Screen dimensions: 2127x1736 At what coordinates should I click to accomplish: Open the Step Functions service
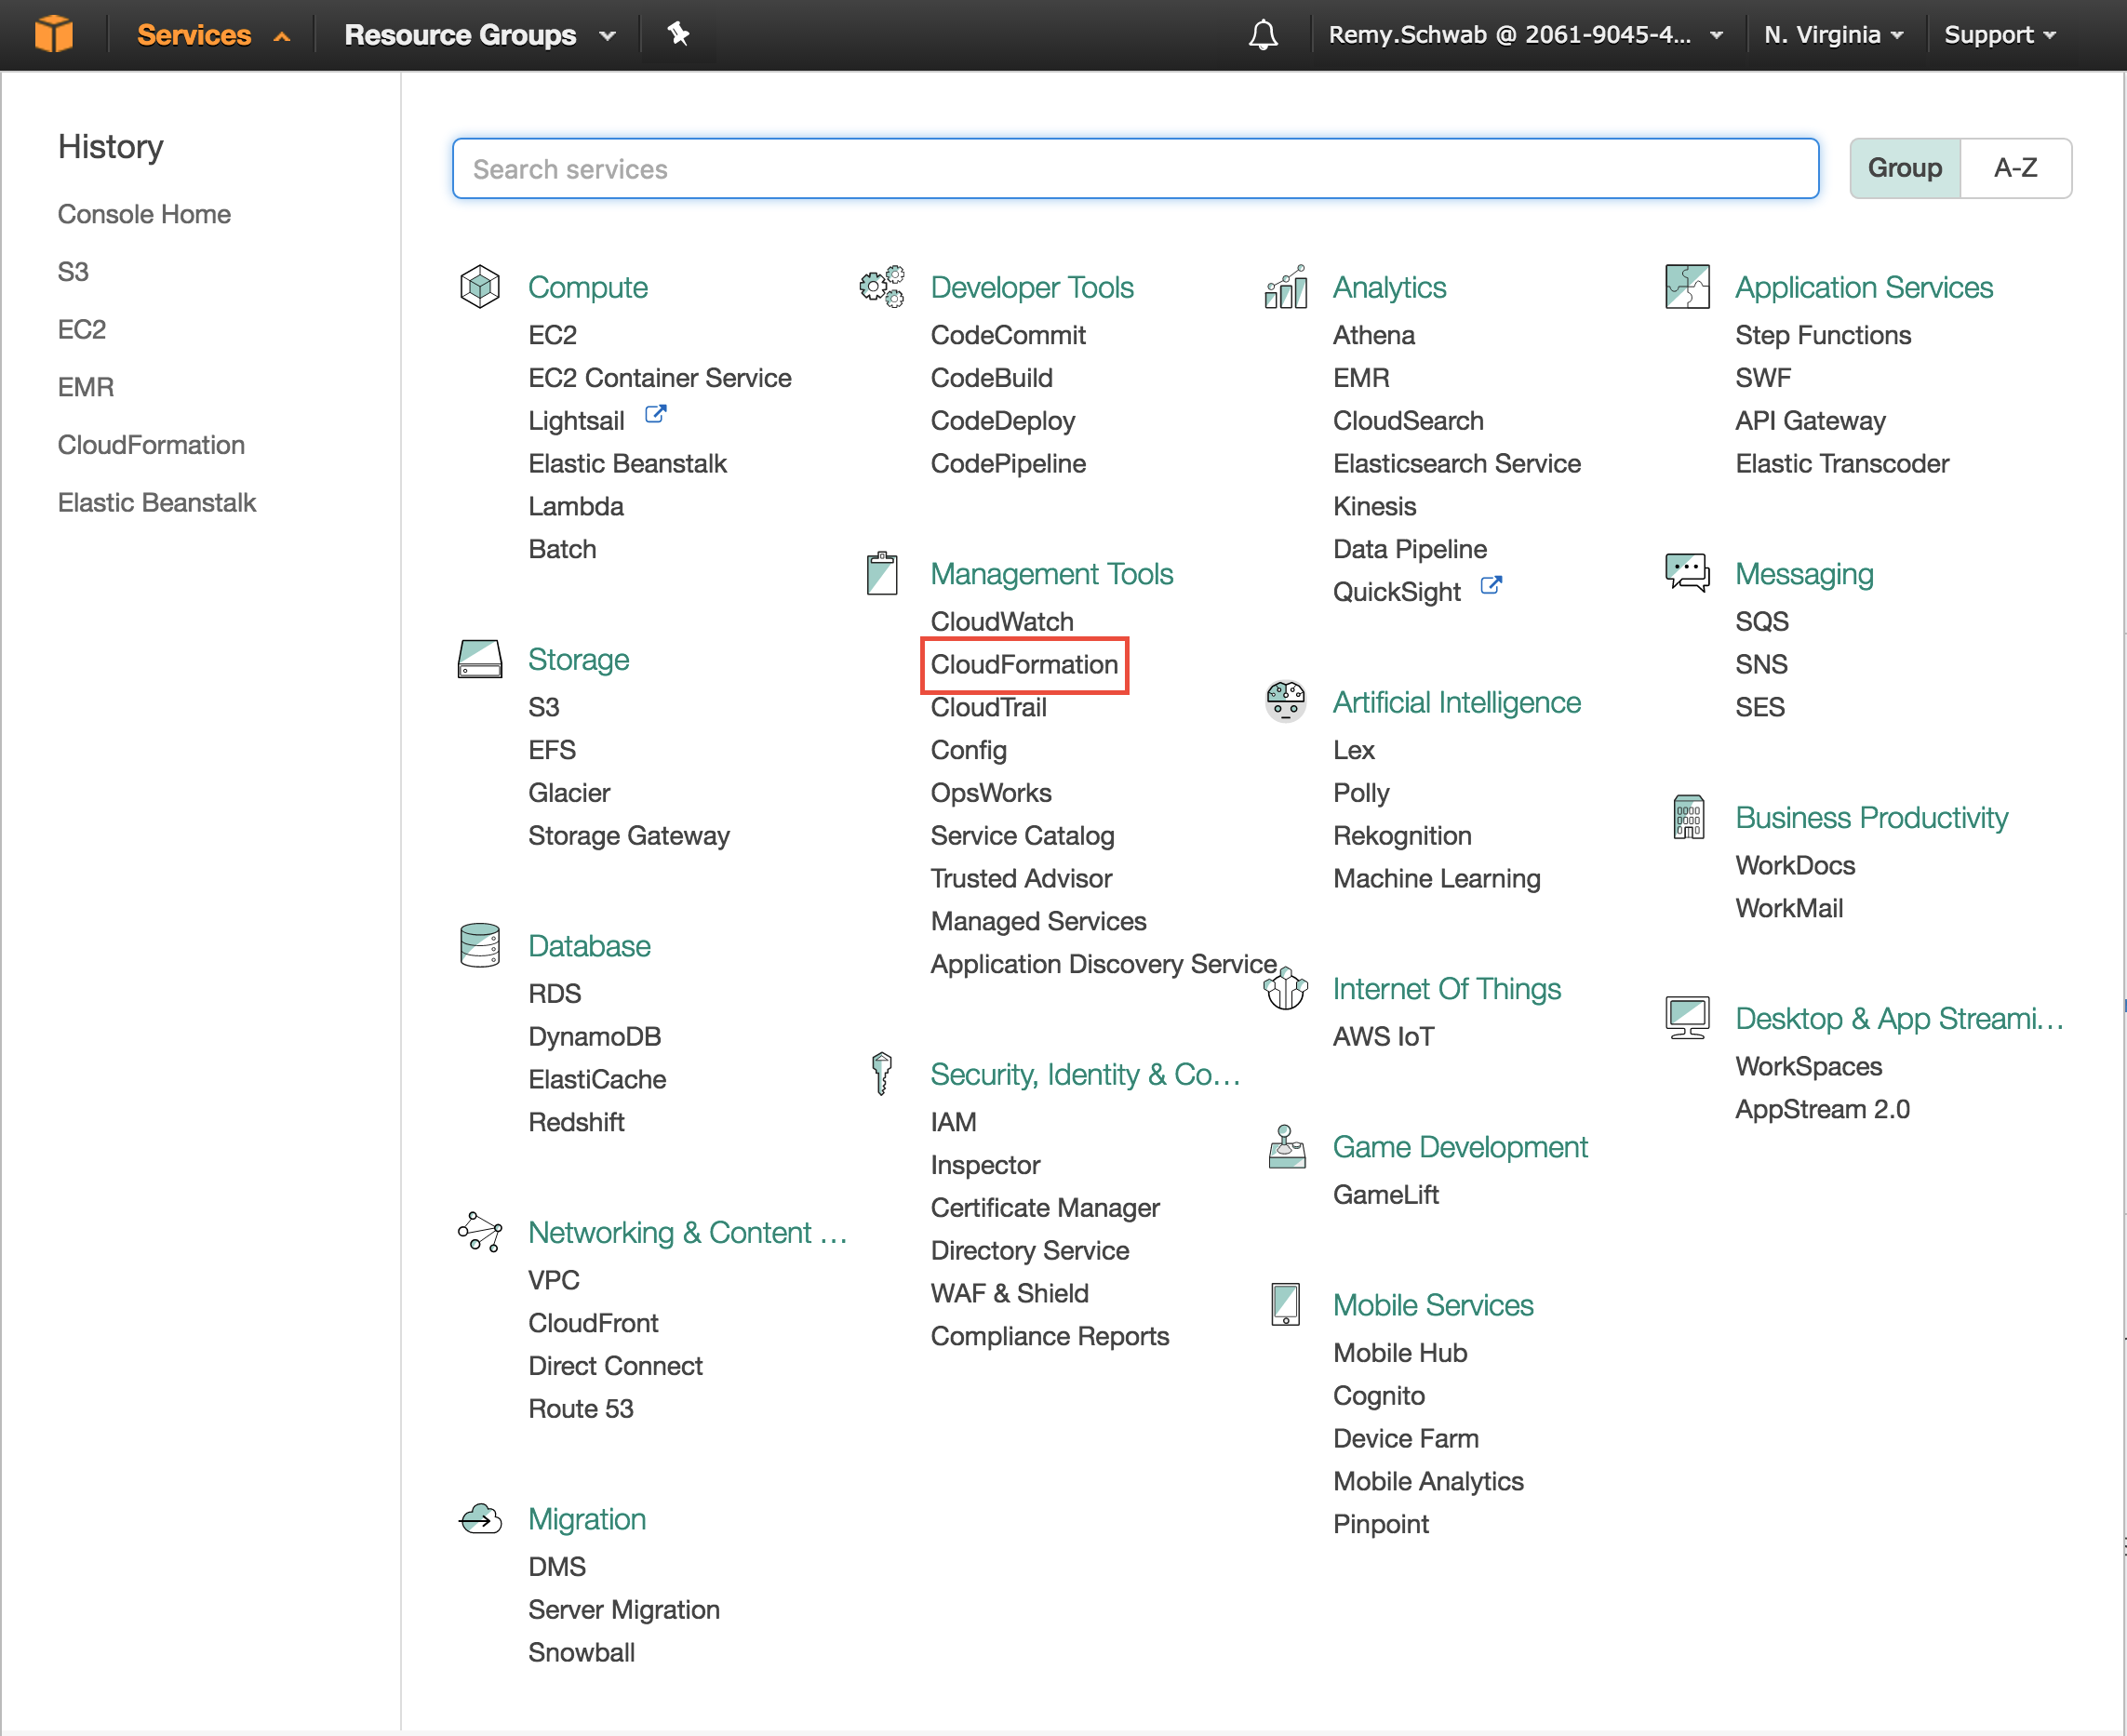coord(1823,335)
